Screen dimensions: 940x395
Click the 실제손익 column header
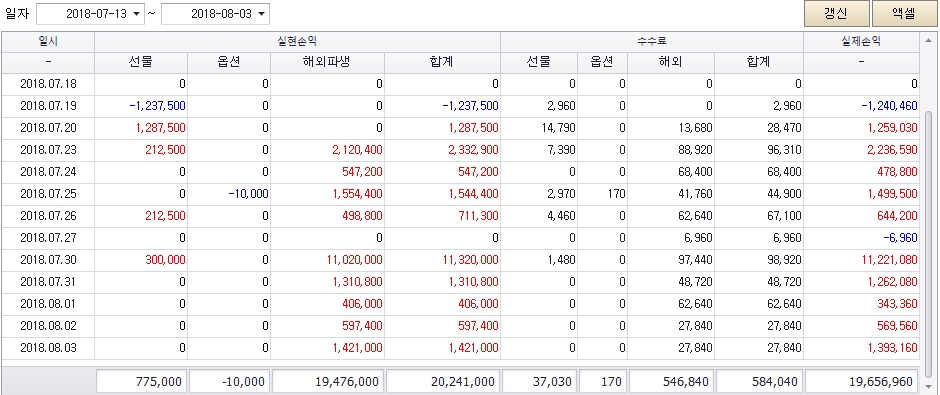(861, 41)
